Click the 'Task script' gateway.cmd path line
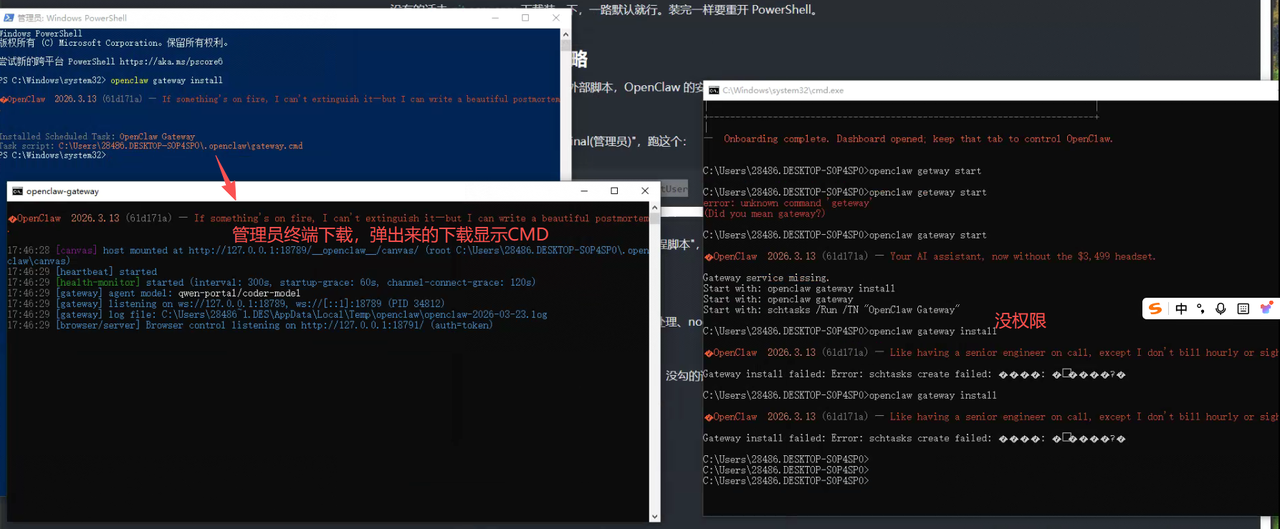 pyautogui.click(x=151, y=146)
